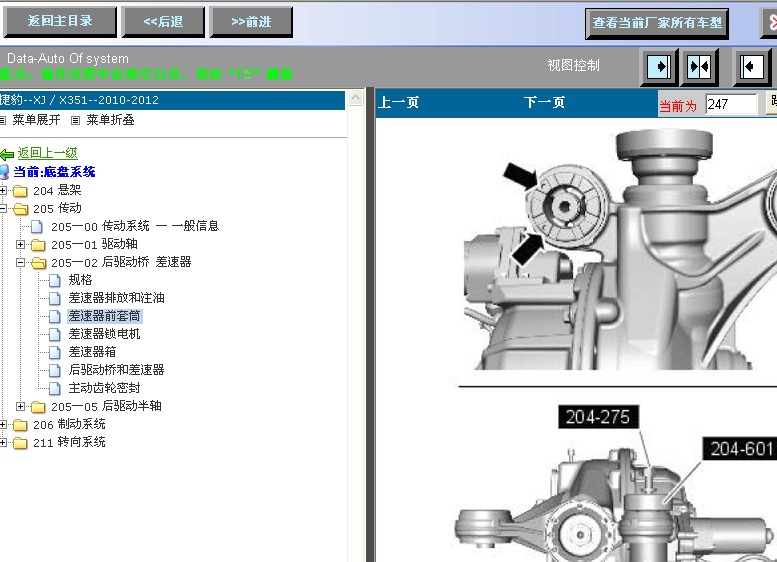Click the center-split view control icon
The image size is (777, 562).
coord(700,67)
